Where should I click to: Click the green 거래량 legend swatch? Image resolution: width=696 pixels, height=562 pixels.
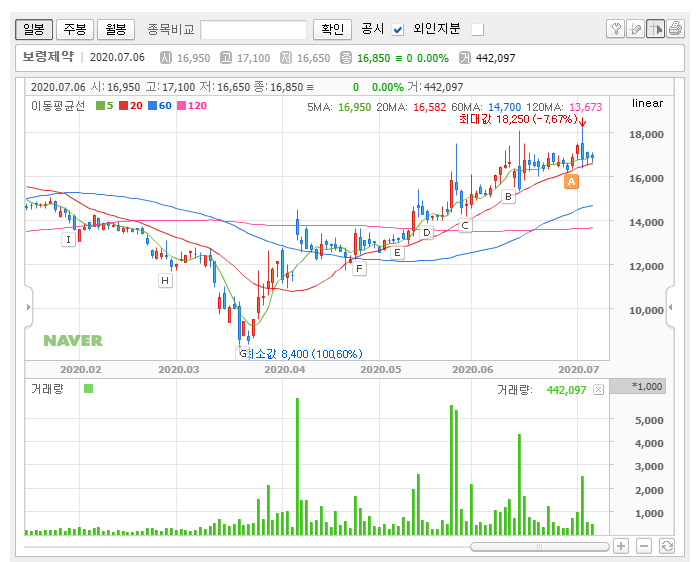click(x=88, y=389)
